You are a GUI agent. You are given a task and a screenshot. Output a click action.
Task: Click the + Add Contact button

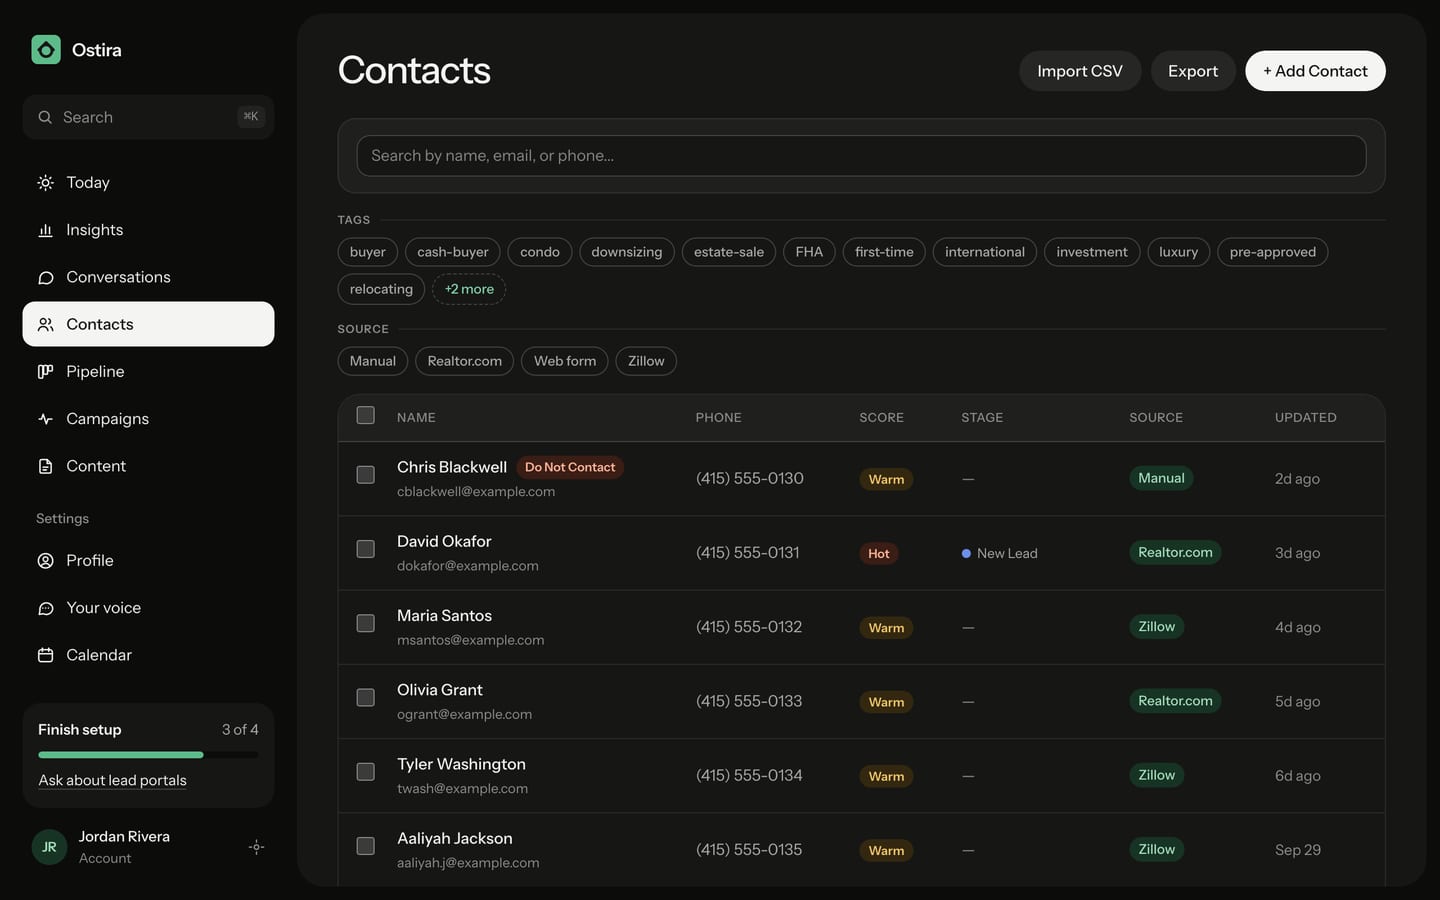1315,71
